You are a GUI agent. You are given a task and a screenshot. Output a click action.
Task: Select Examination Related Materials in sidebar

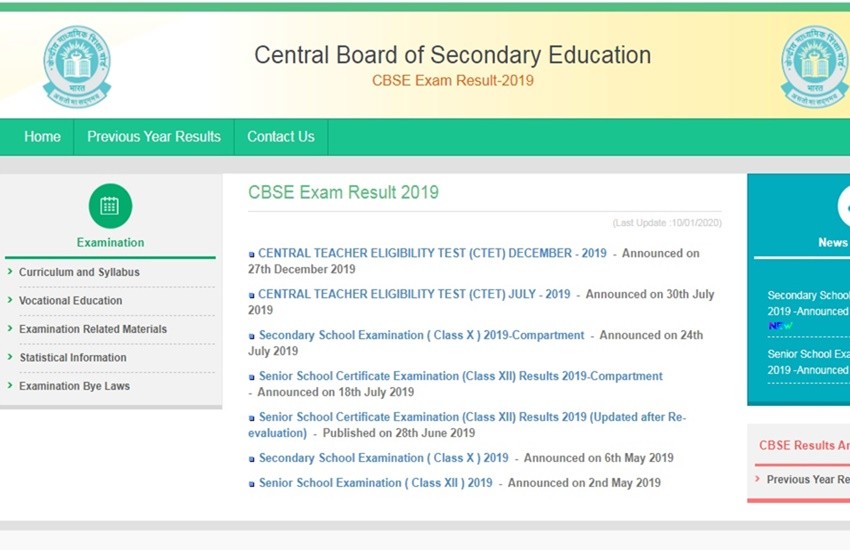coord(93,329)
